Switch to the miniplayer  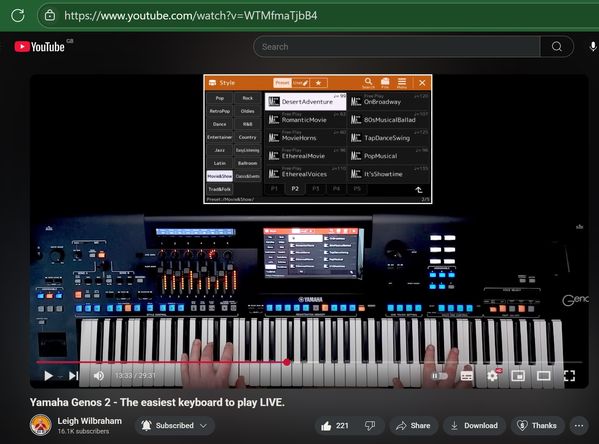pos(518,376)
